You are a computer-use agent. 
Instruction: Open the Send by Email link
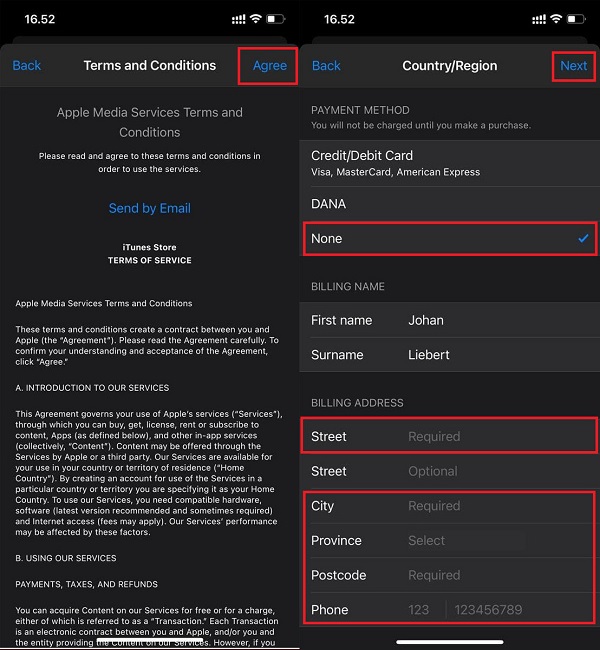tap(149, 208)
